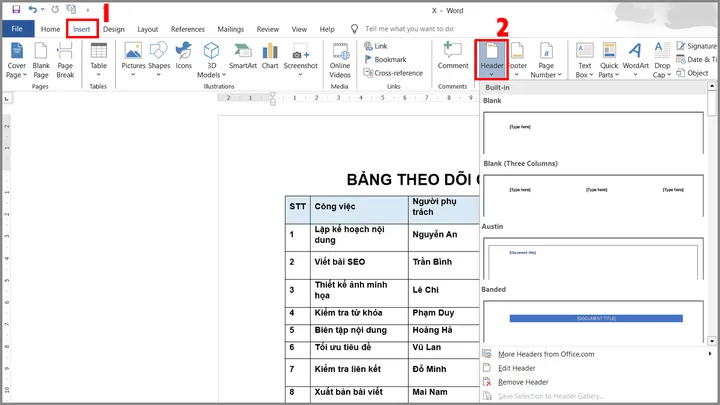Viewport: 720px width, 405px height.
Task: Expand the Screenshot dropdown arrow
Action: [300, 75]
